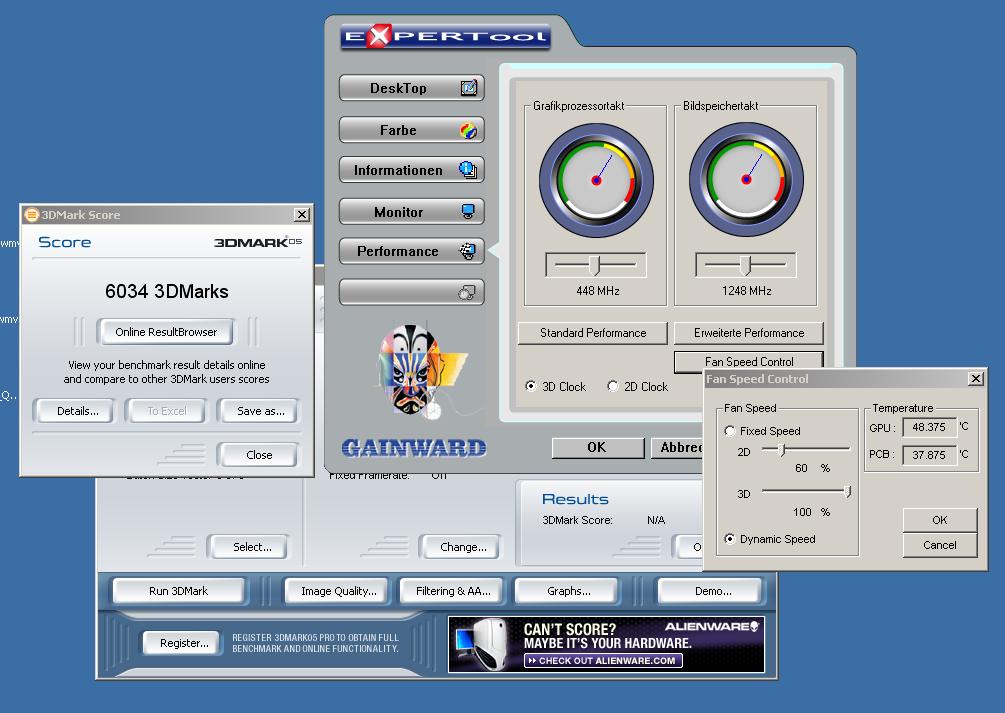Screen dimensions: 1005x713
Task: Open the DeskTop section in ExperTool
Action: 411,88
